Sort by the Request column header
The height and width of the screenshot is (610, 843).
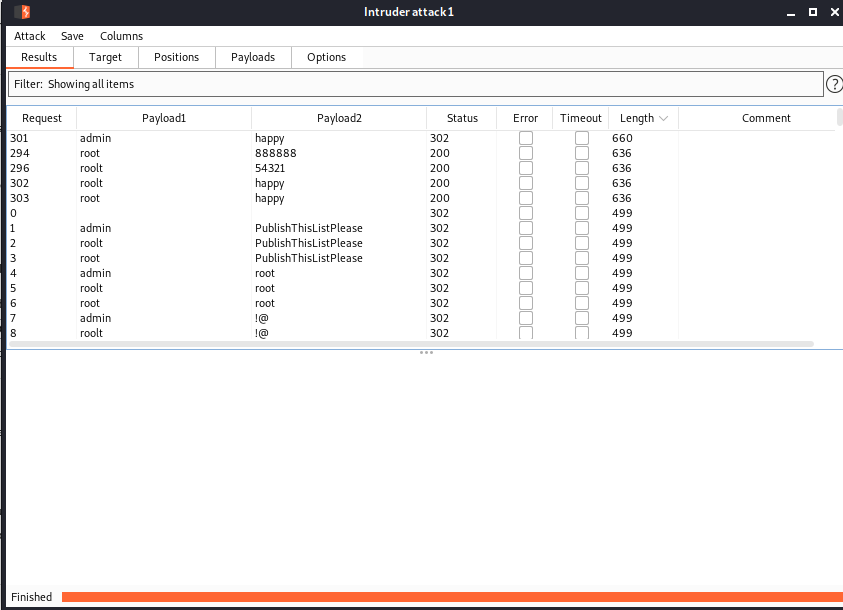(x=42, y=118)
